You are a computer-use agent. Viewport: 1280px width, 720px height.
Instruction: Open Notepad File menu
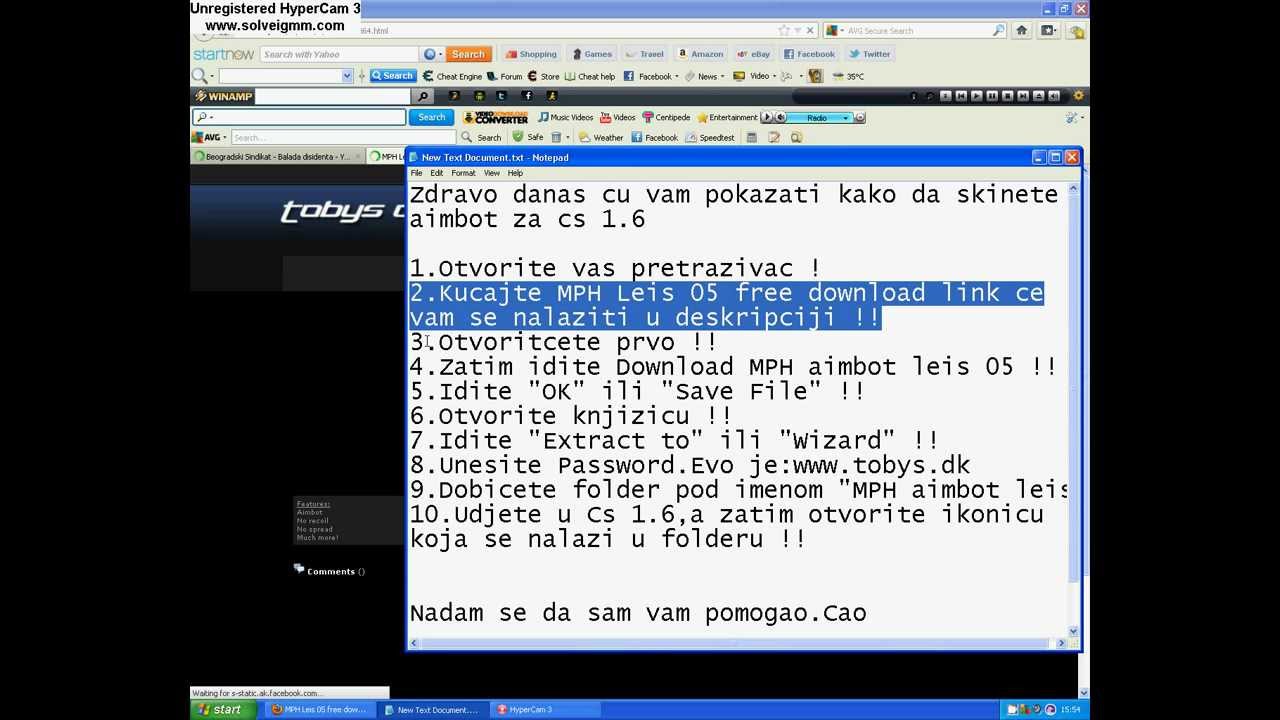click(x=416, y=173)
